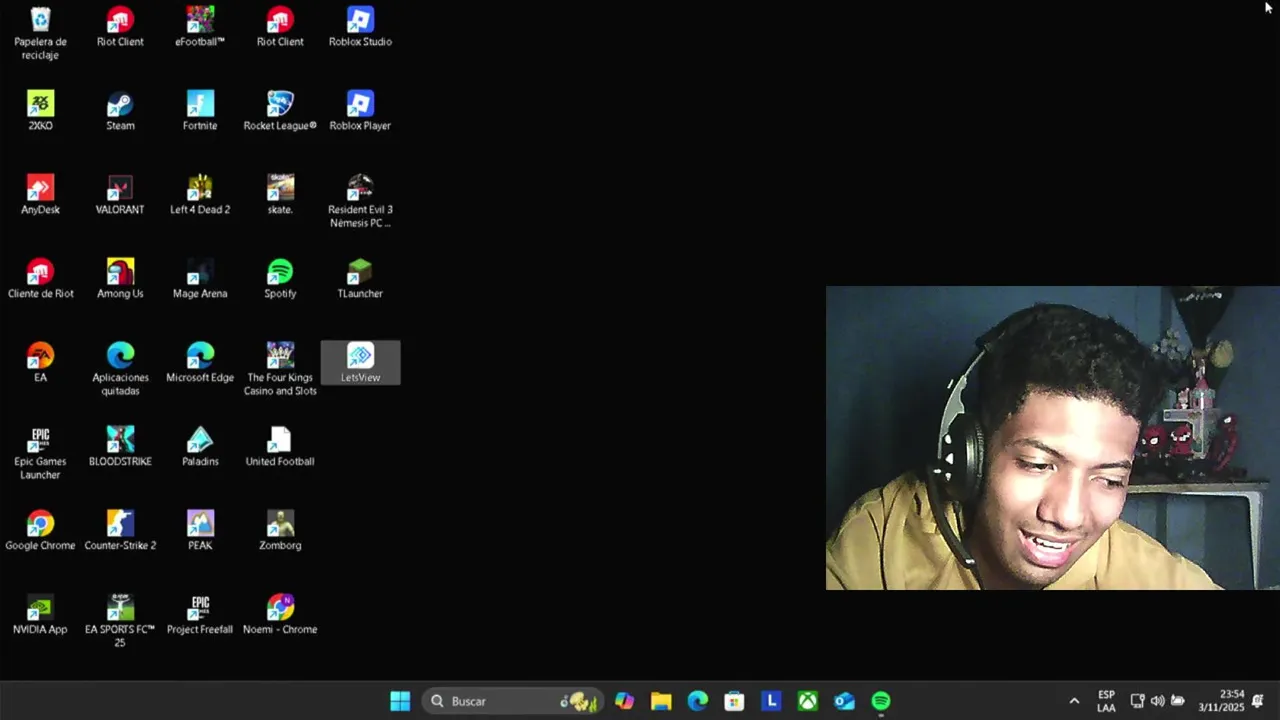Select the Mage Arena shortcut
The height and width of the screenshot is (720, 1280).
click(x=200, y=279)
